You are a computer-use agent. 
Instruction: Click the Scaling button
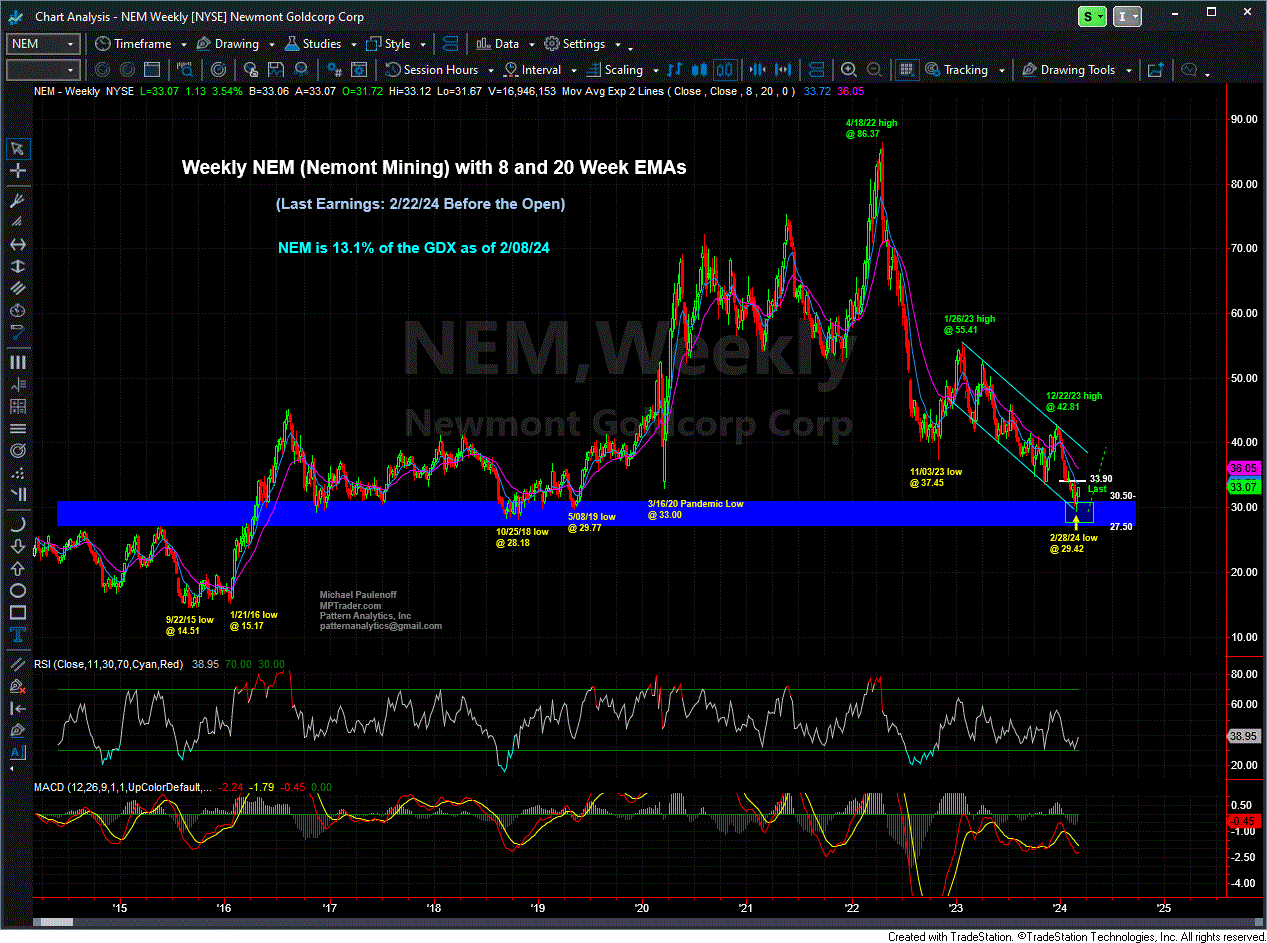(615, 70)
